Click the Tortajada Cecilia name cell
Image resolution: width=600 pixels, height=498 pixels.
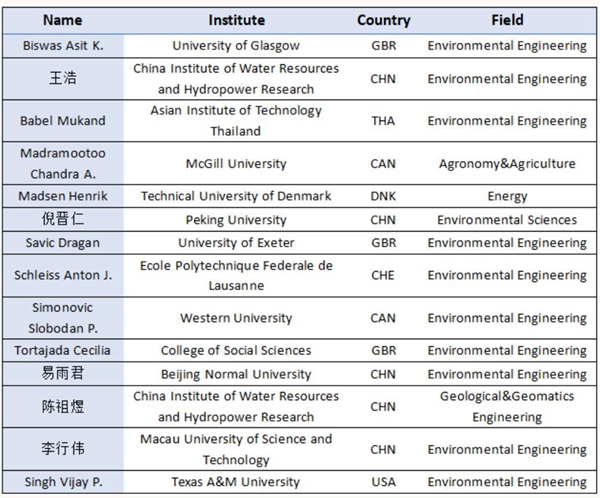click(x=63, y=350)
